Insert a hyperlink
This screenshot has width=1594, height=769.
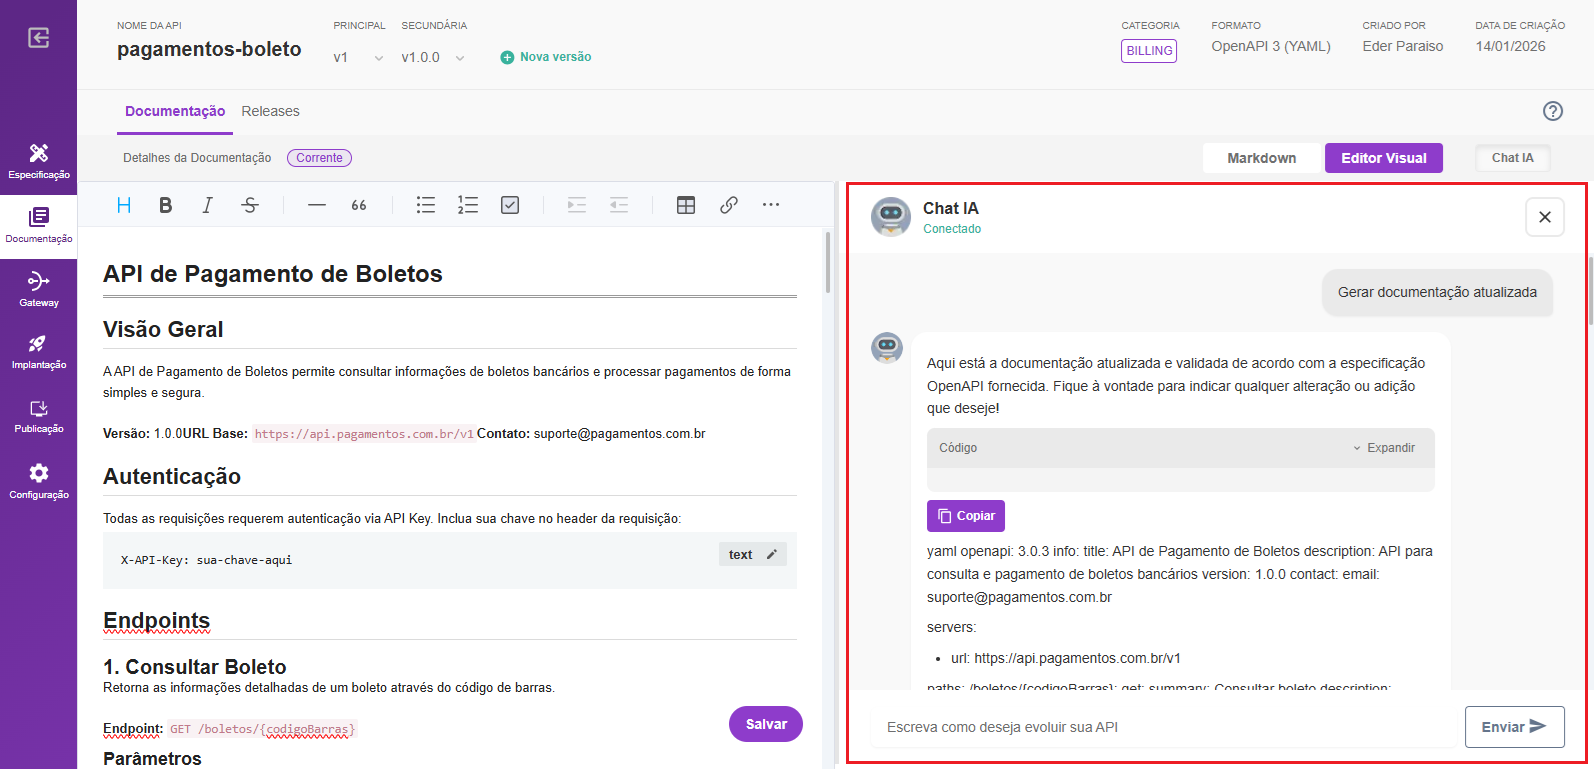point(729,205)
